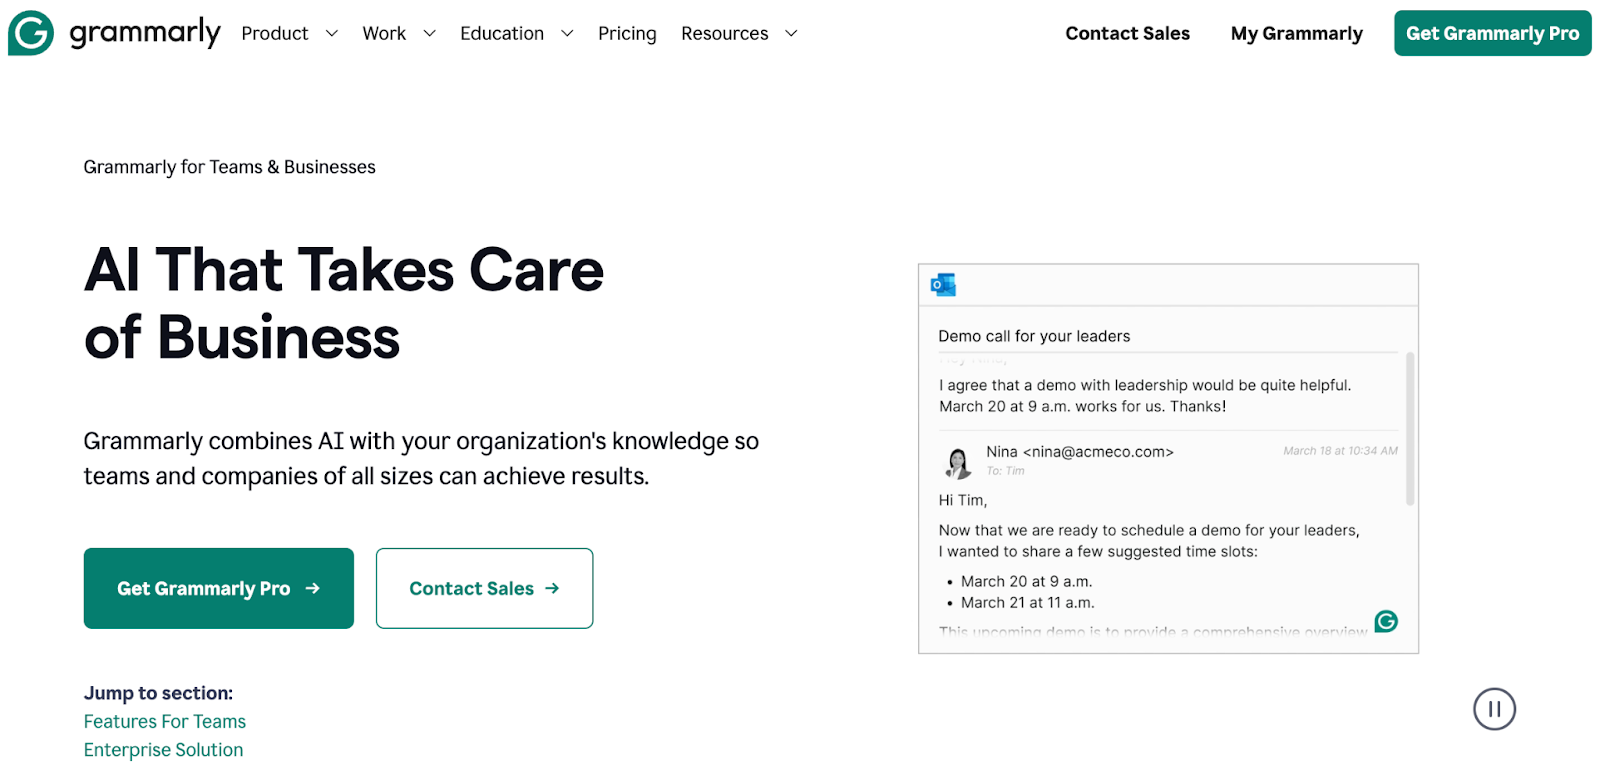The height and width of the screenshot is (772, 1600).
Task: Jump to Enterprise Solution section
Action: coord(164,749)
